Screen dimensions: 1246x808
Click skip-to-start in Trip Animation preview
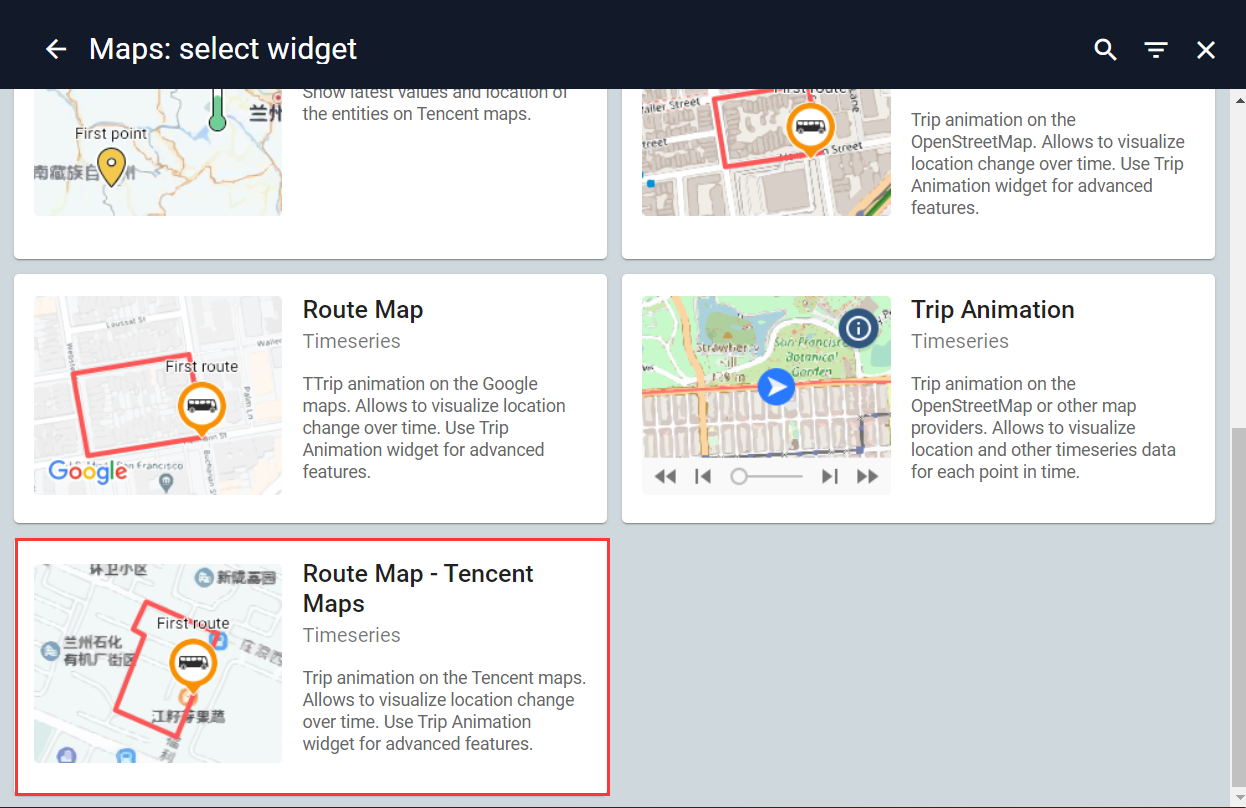703,476
